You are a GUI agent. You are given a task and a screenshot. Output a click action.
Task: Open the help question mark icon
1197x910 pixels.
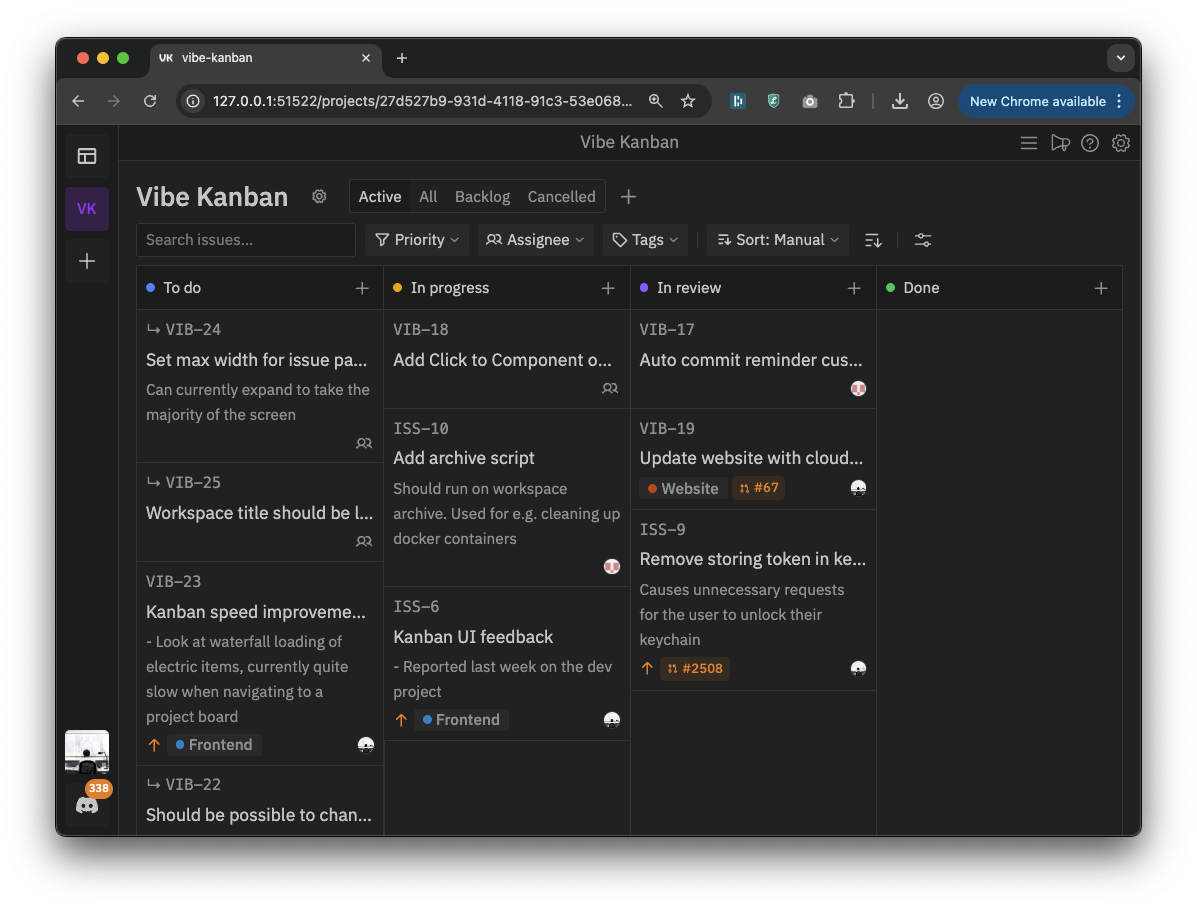(1090, 142)
